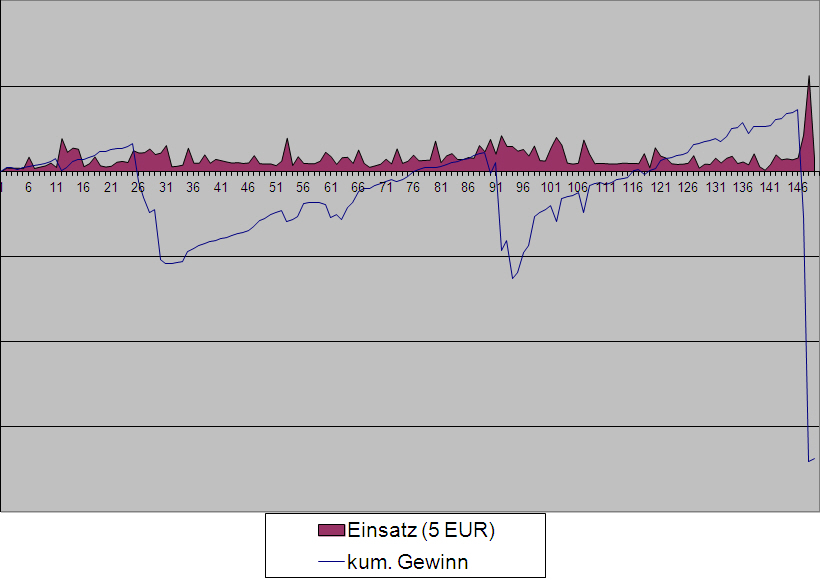Click the x-axis label 76

(413, 187)
